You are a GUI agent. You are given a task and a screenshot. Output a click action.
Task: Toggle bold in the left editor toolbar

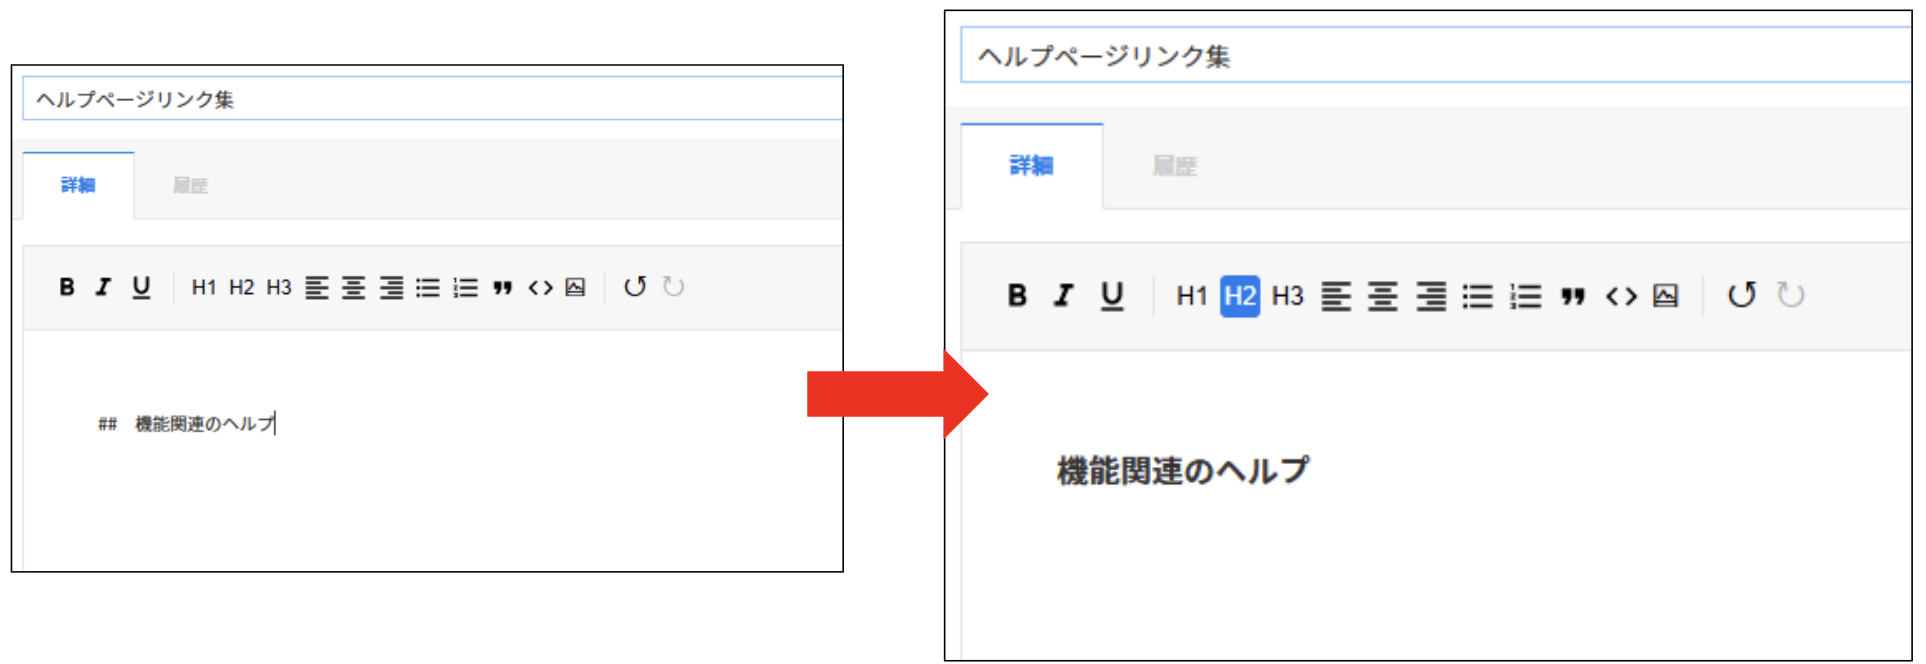[x=67, y=287]
